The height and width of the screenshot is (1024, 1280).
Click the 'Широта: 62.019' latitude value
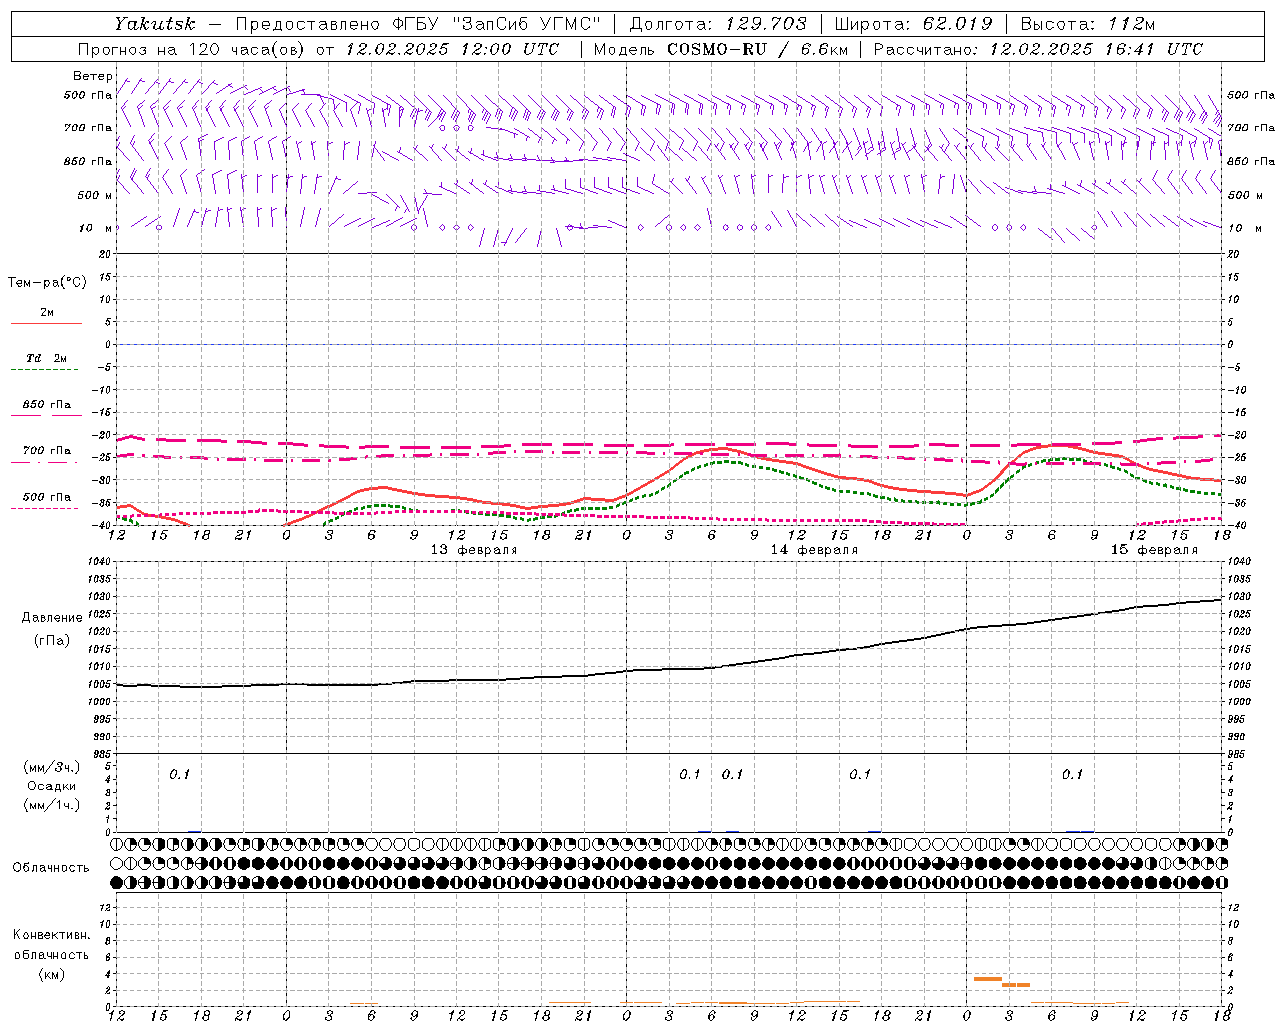coord(913,24)
